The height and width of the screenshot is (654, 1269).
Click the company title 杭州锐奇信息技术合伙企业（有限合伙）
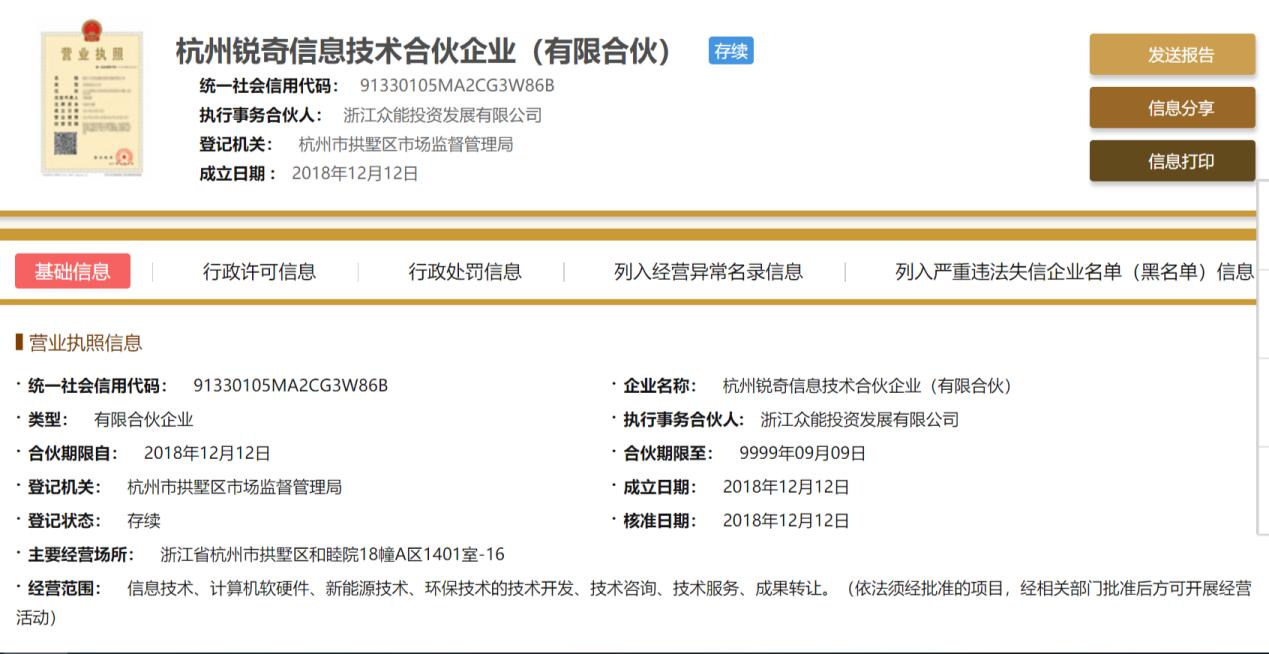pyautogui.click(x=424, y=51)
